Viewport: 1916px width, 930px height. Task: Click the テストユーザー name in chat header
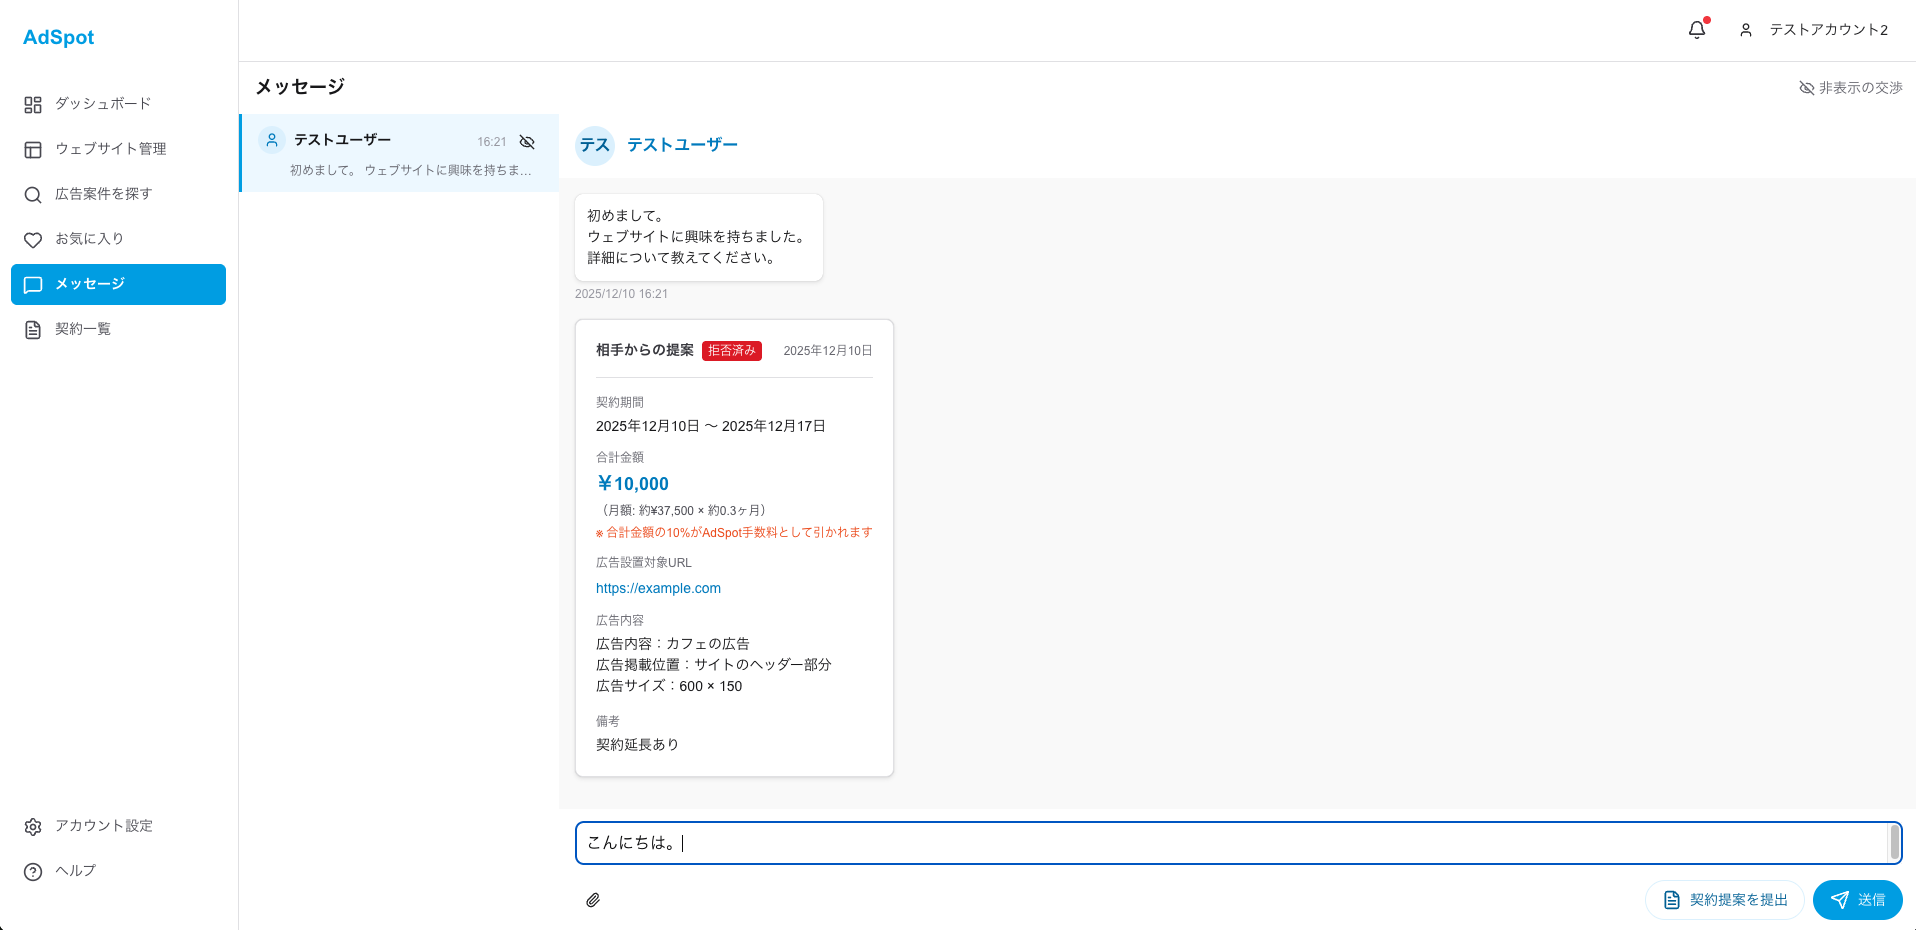(682, 145)
